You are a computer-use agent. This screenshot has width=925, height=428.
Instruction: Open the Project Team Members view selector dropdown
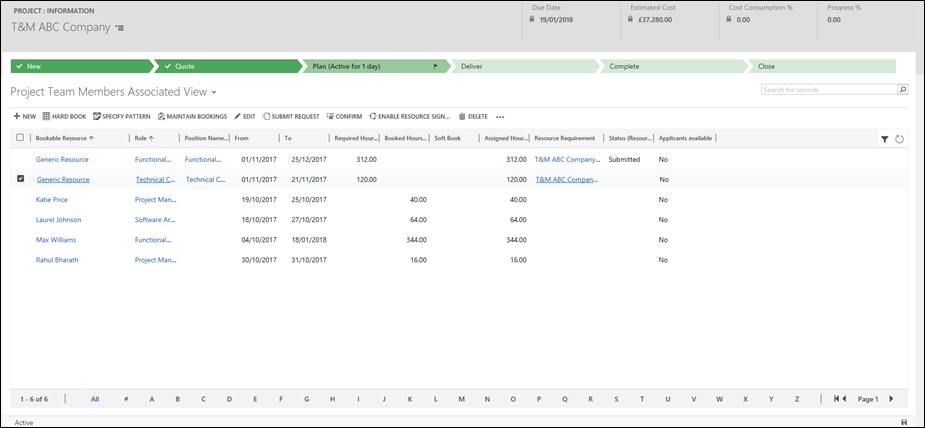[214, 92]
